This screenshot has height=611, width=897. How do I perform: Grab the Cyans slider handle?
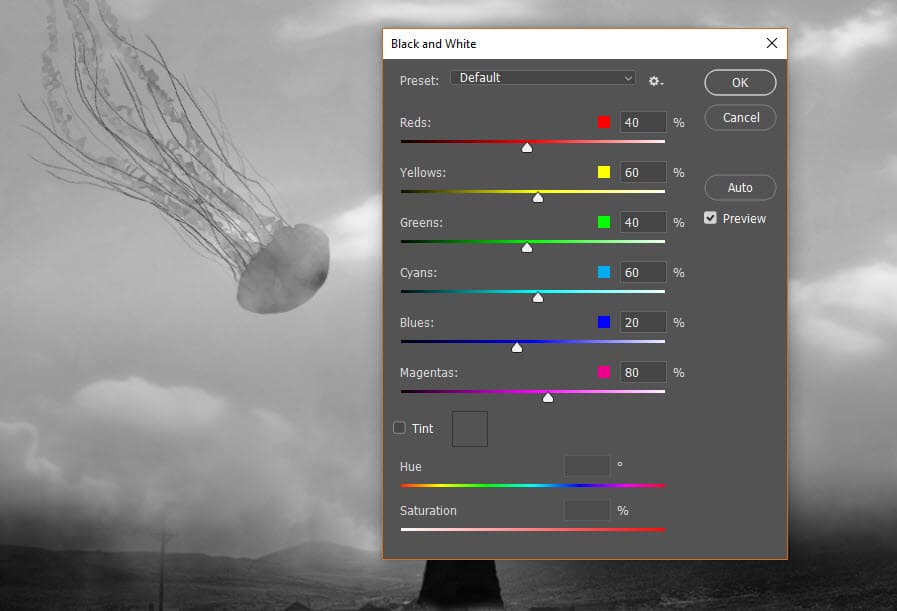538,298
